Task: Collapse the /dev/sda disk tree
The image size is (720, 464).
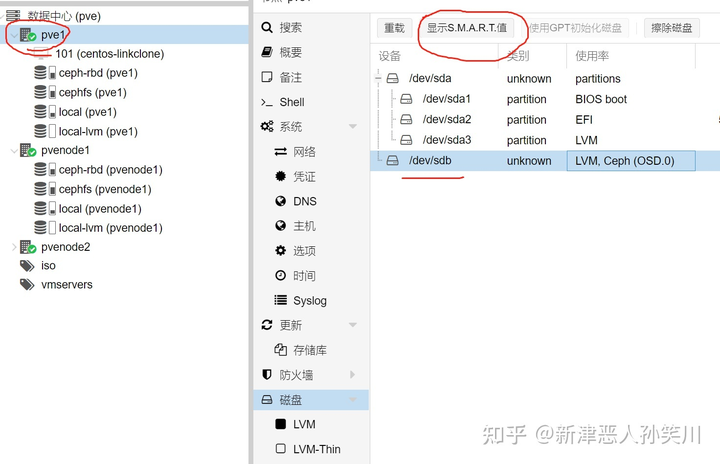Action: tap(378, 79)
